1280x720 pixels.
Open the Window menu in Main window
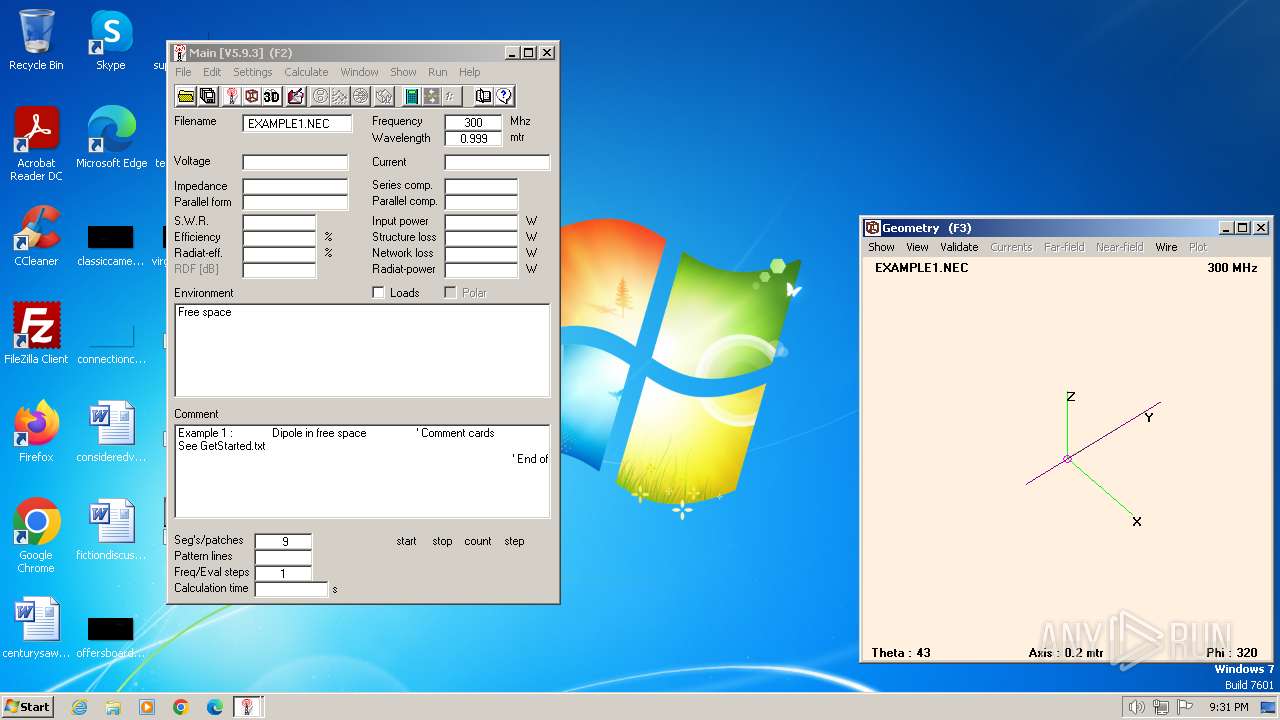pyautogui.click(x=359, y=72)
